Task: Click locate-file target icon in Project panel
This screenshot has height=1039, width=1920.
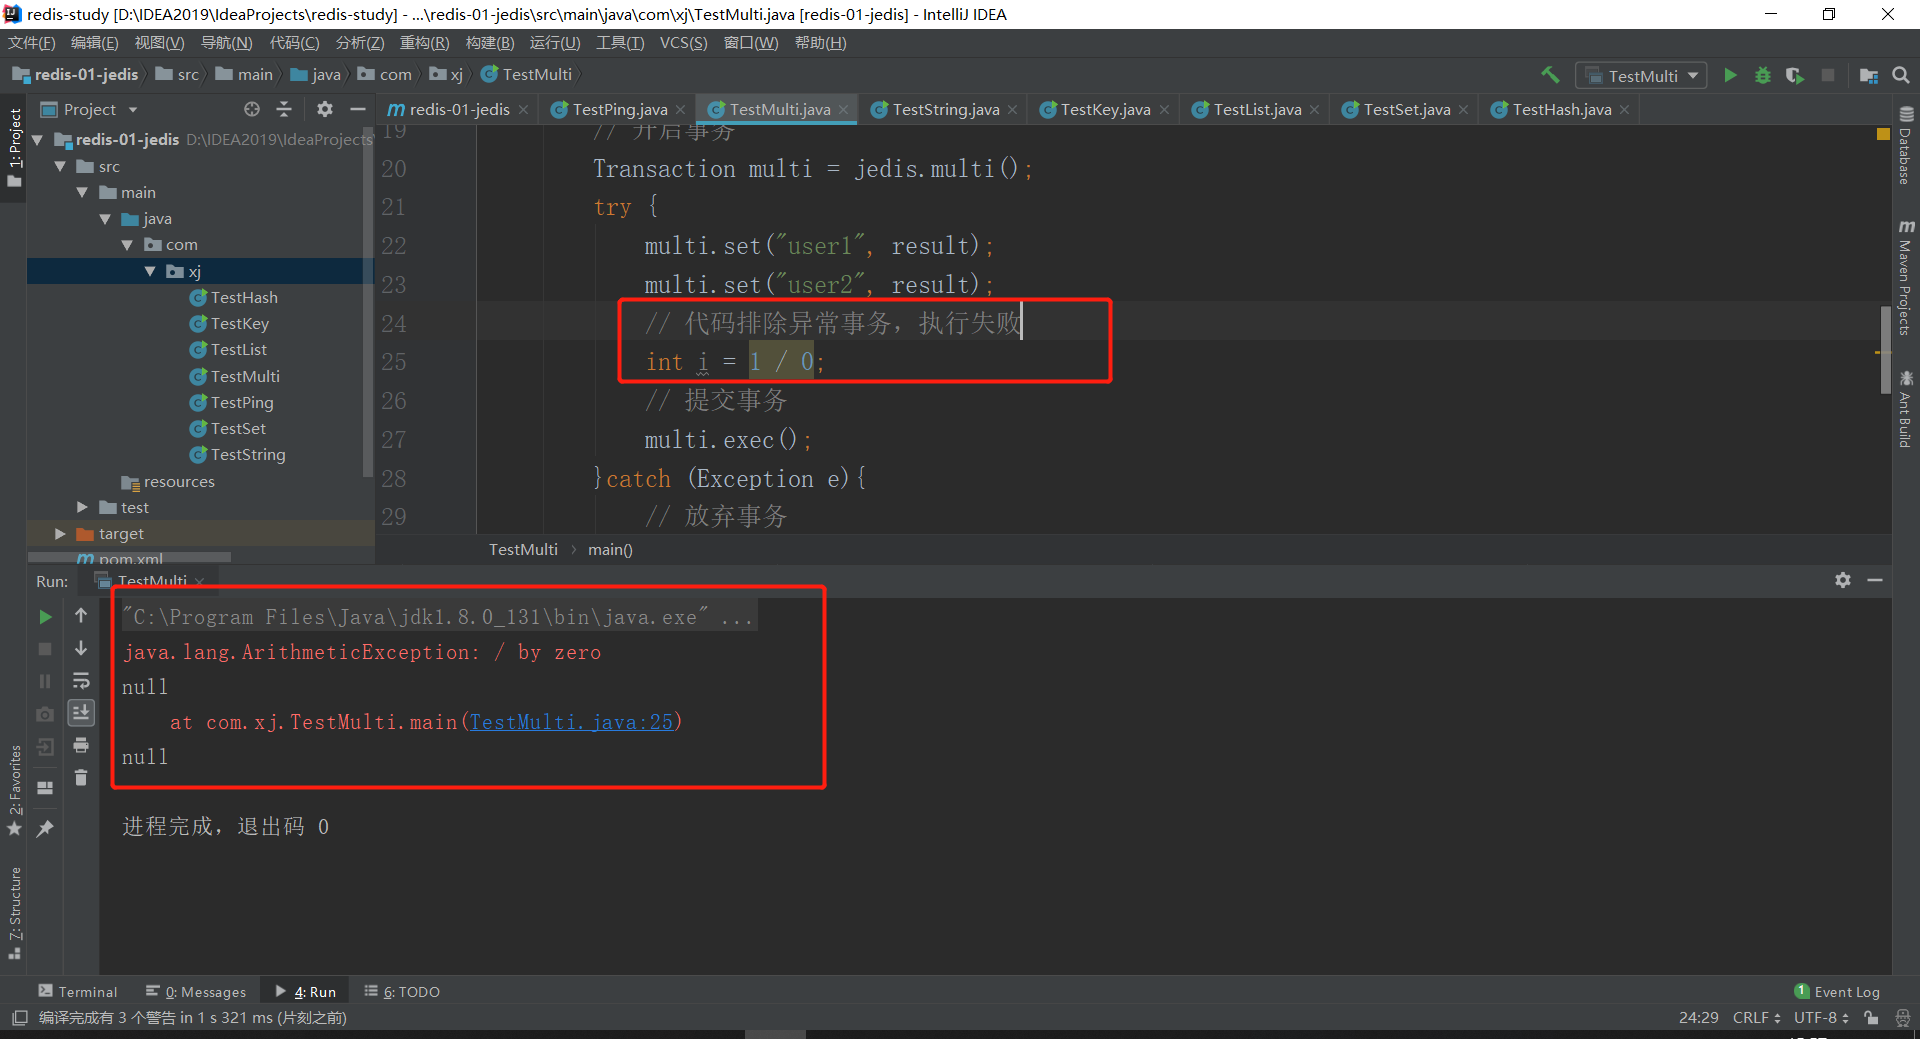Action: point(252,109)
